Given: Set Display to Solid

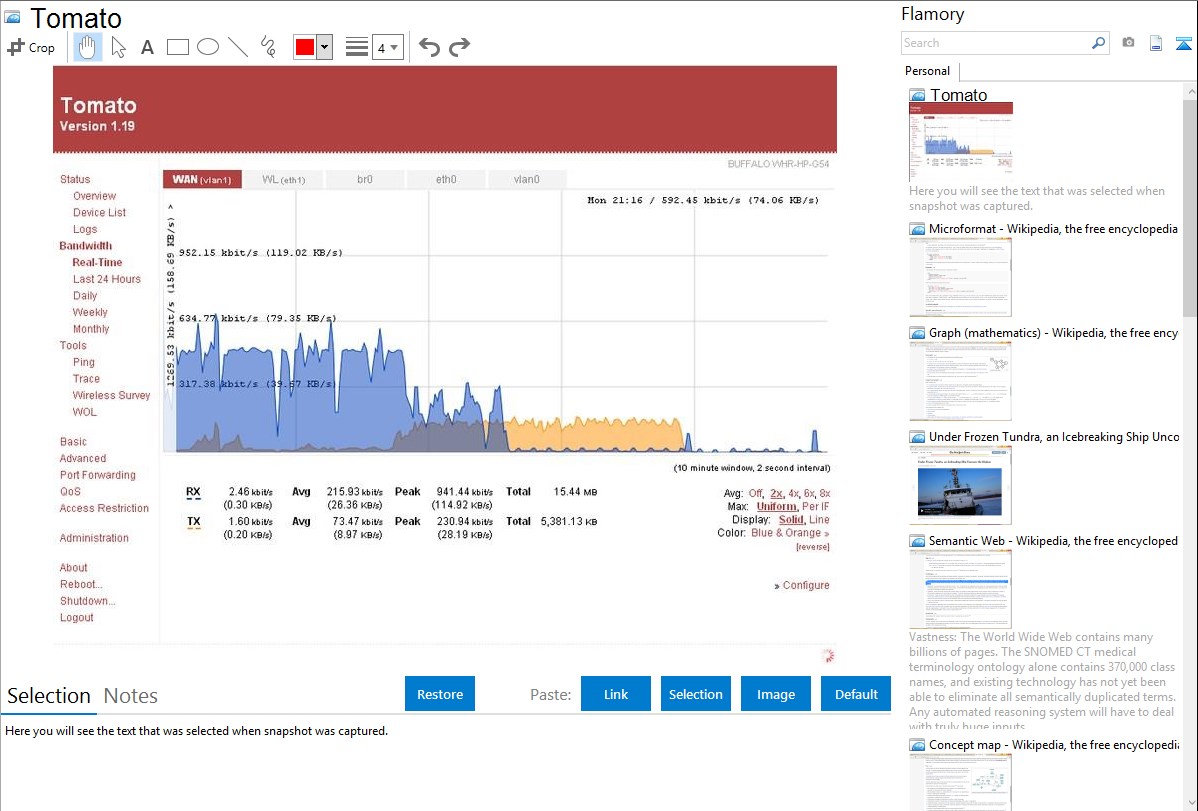Looking at the screenshot, I should point(791,520).
